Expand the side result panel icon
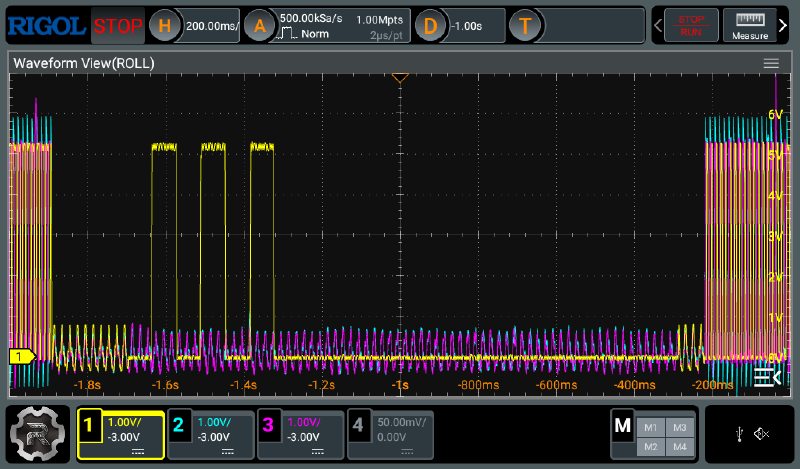This screenshot has height=469, width=800. (x=766, y=376)
